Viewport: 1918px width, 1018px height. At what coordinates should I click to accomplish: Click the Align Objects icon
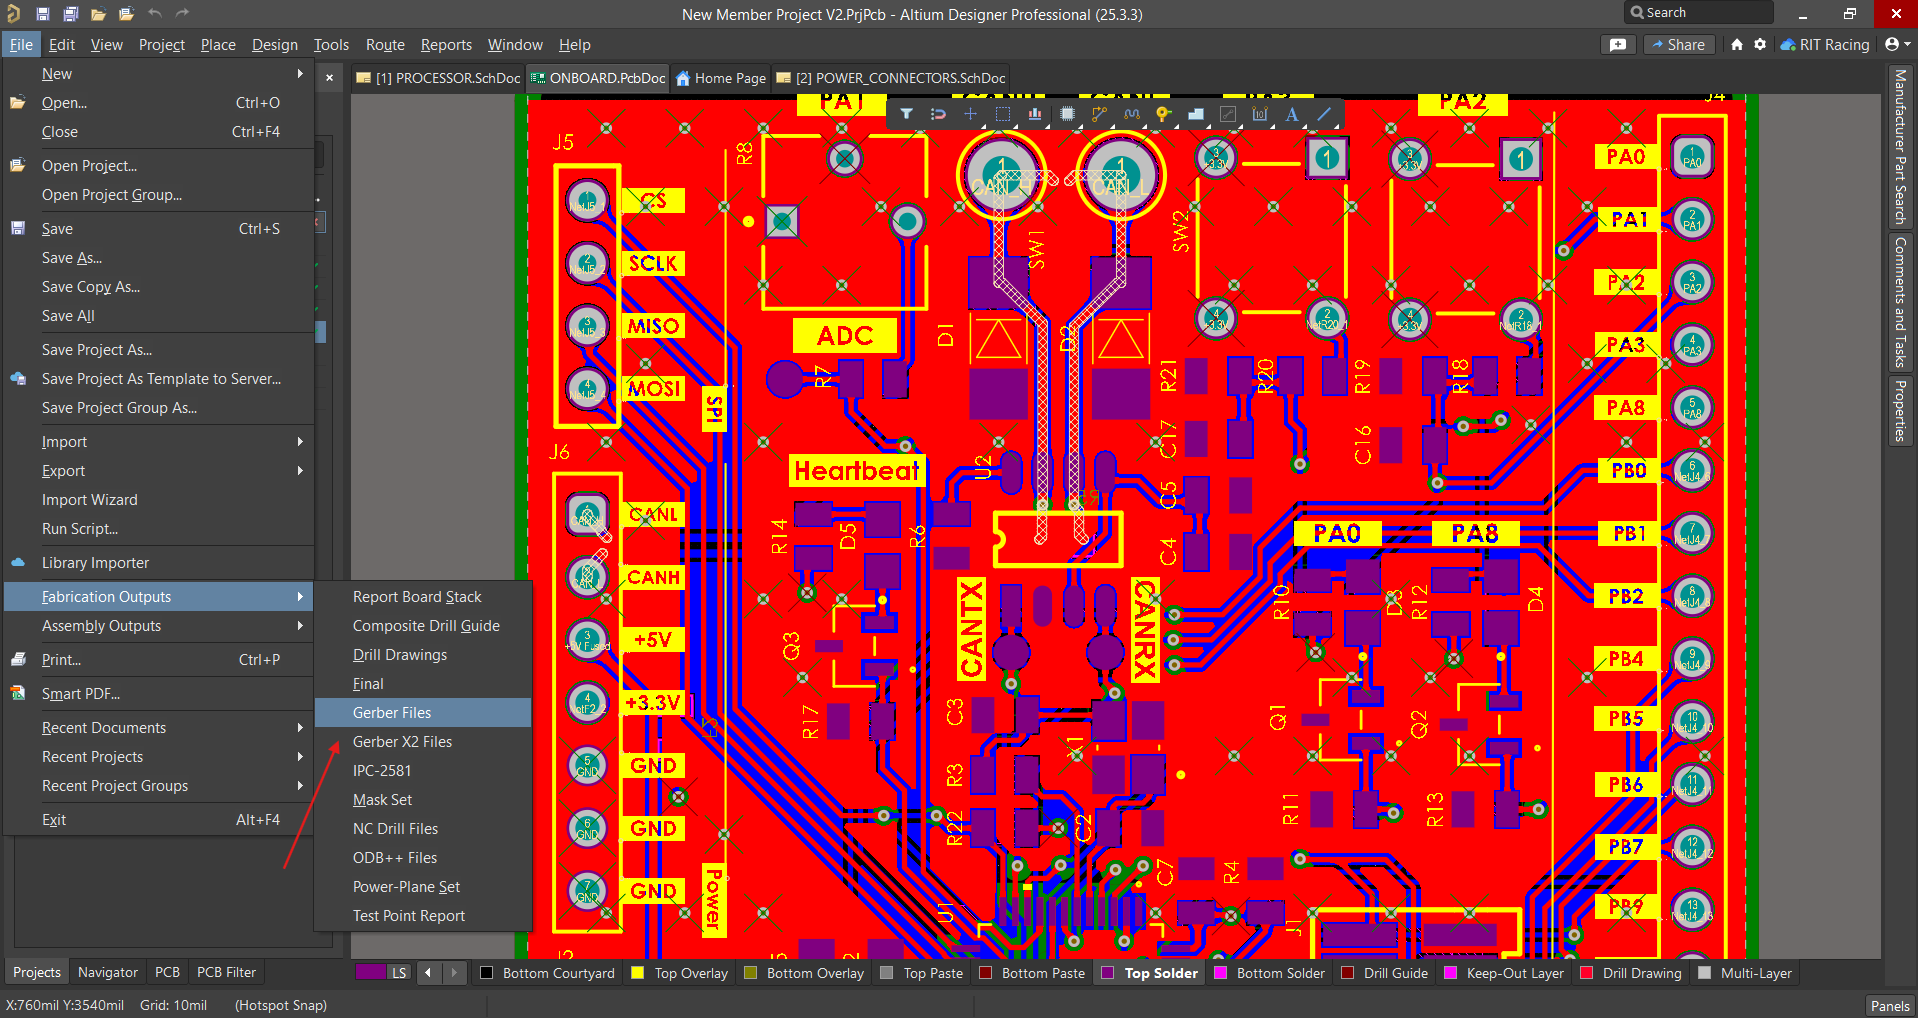pyautogui.click(x=1035, y=114)
